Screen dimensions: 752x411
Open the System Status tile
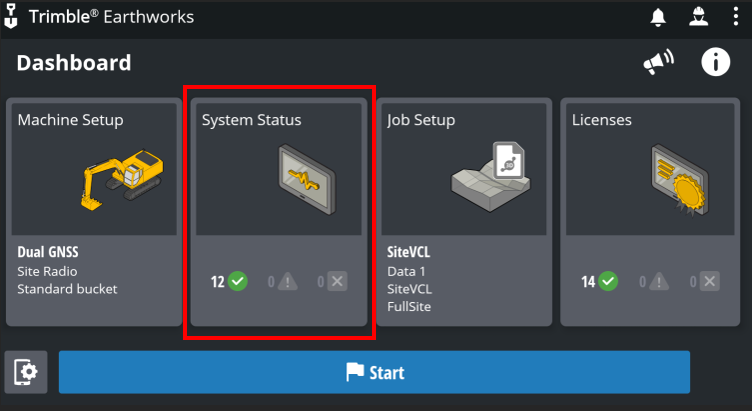(279, 212)
